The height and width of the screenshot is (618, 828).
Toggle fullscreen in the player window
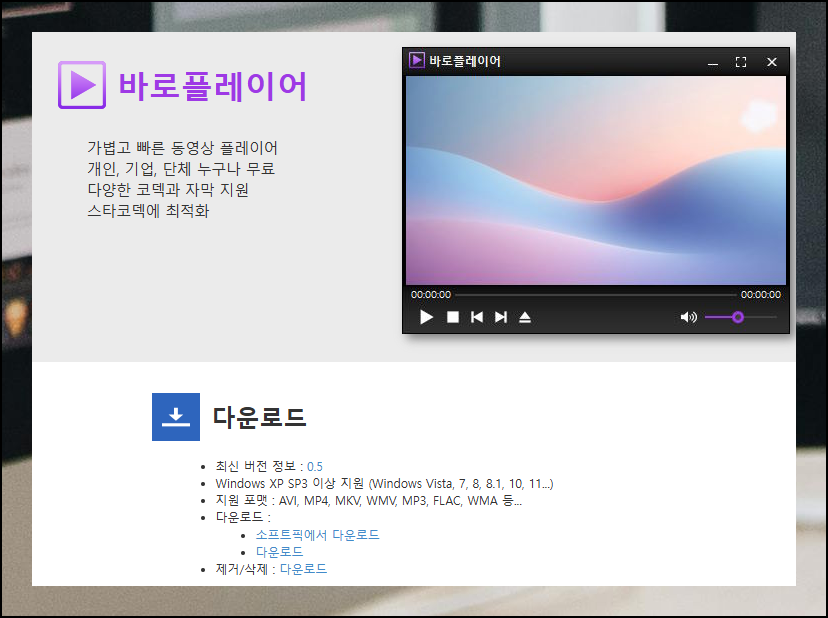(741, 62)
